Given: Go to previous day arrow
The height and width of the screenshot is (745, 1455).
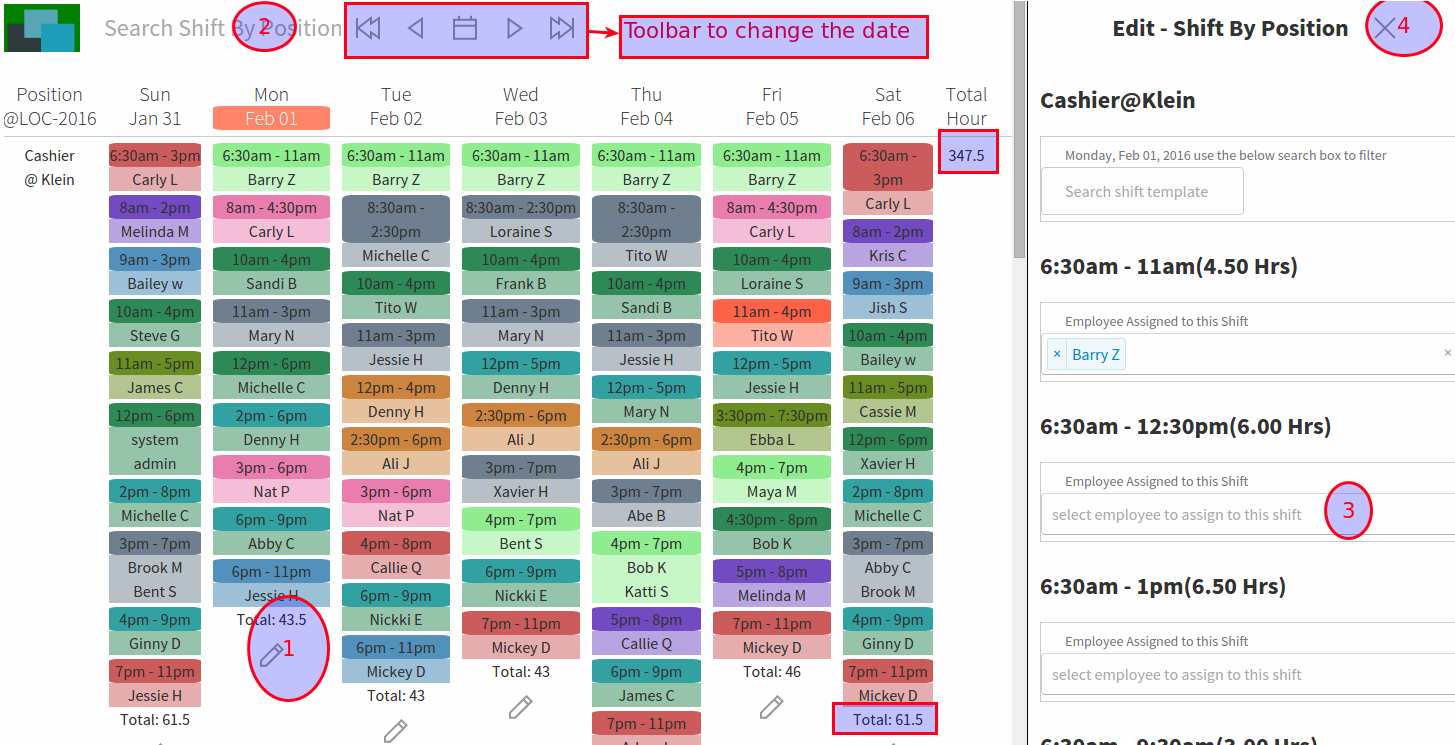Looking at the screenshot, I should coord(416,29).
